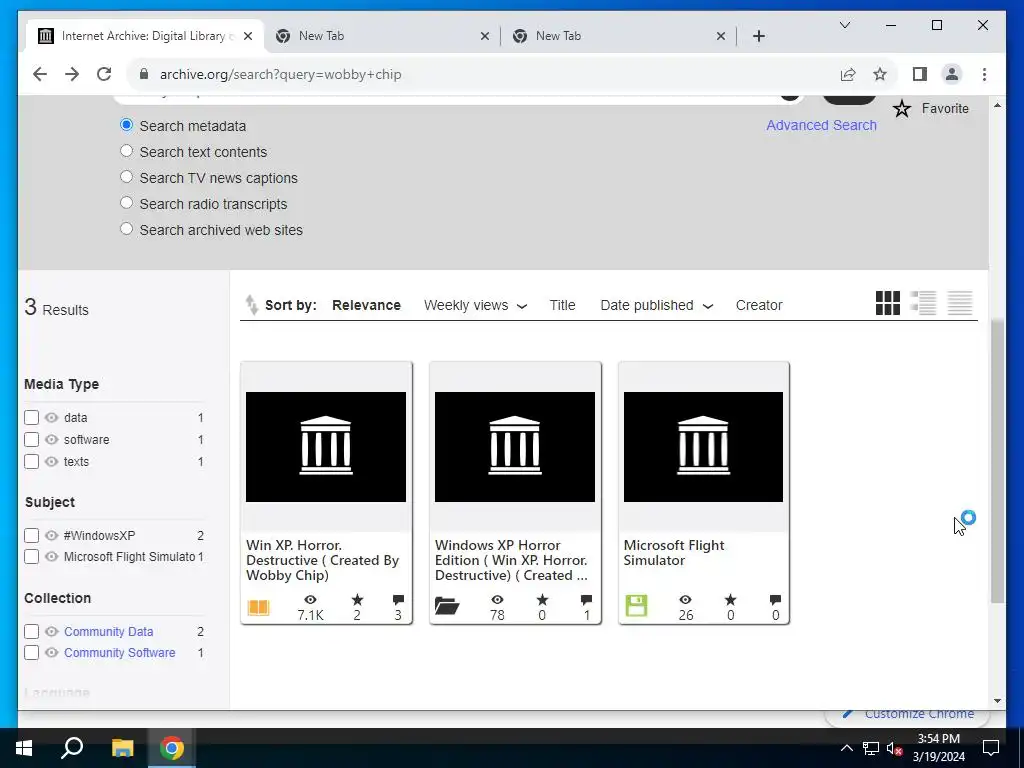Close the Internet Archive tab

[248, 36]
